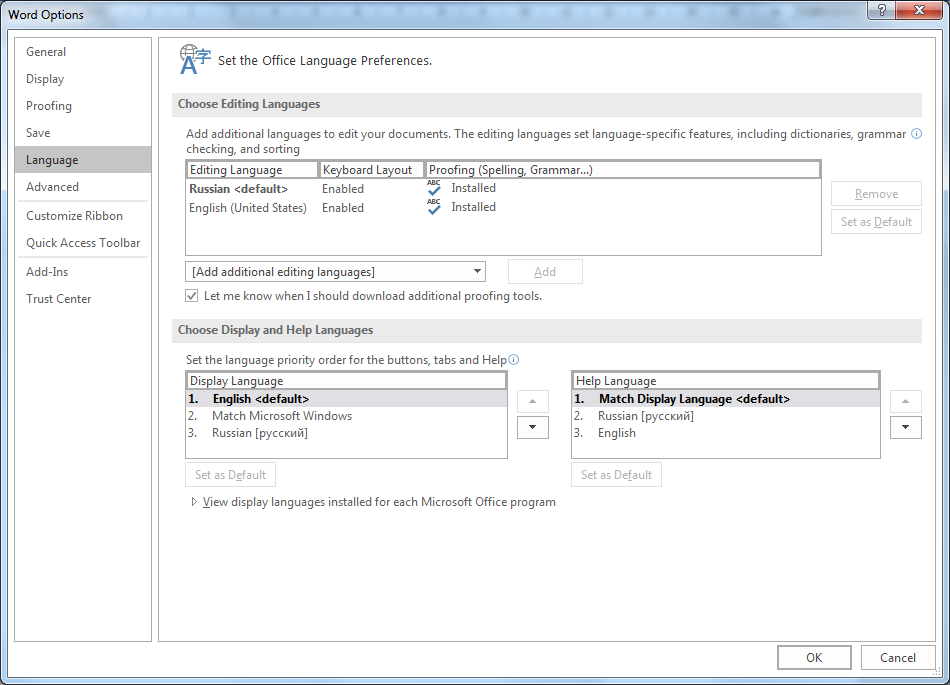Click the 'Help Language' list header
This screenshot has width=950, height=685.
pyautogui.click(x=726, y=380)
